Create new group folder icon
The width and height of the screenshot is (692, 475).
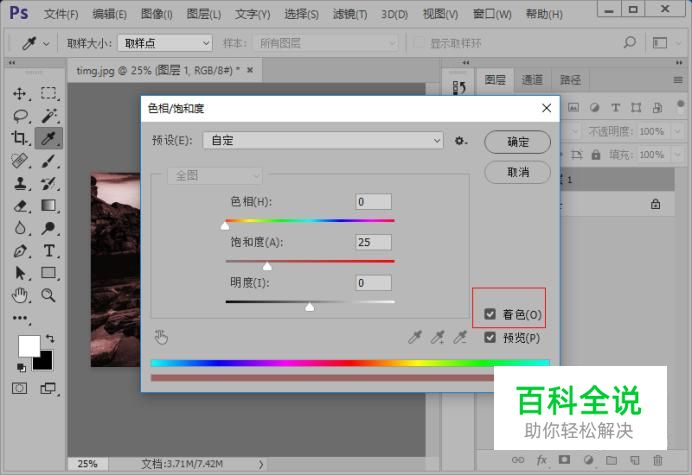coord(611,460)
